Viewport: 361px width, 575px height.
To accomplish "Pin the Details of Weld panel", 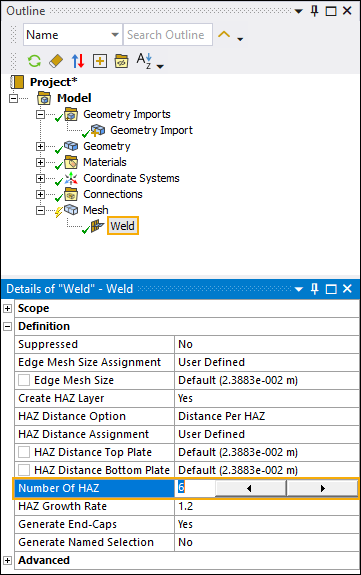I will [314, 289].
